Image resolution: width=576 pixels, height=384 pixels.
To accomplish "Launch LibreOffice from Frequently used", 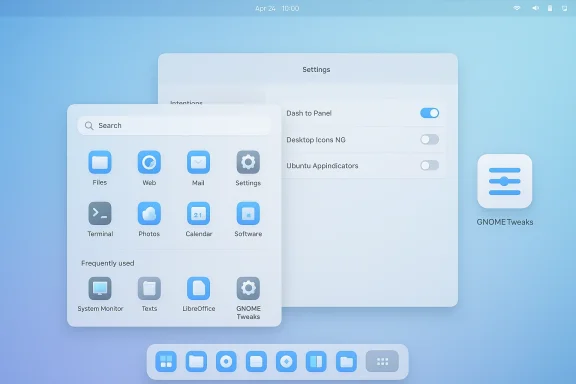I will (x=198, y=288).
